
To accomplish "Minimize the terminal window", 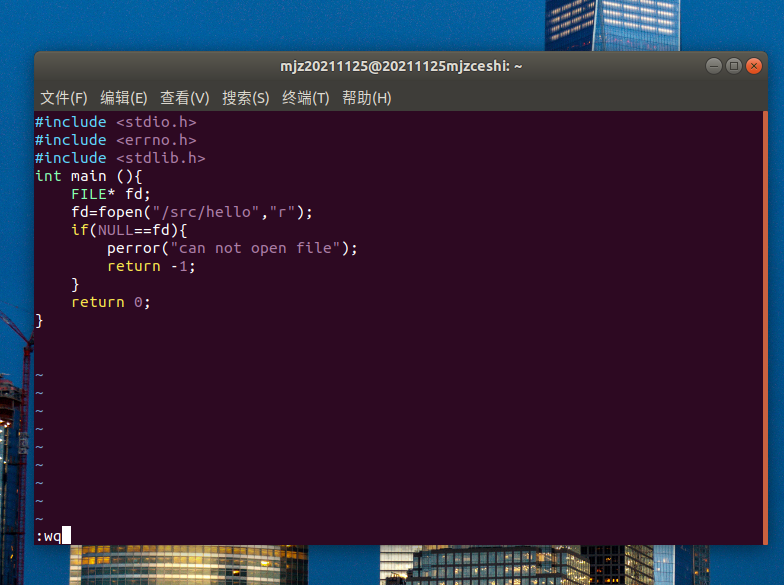I will click(714, 66).
